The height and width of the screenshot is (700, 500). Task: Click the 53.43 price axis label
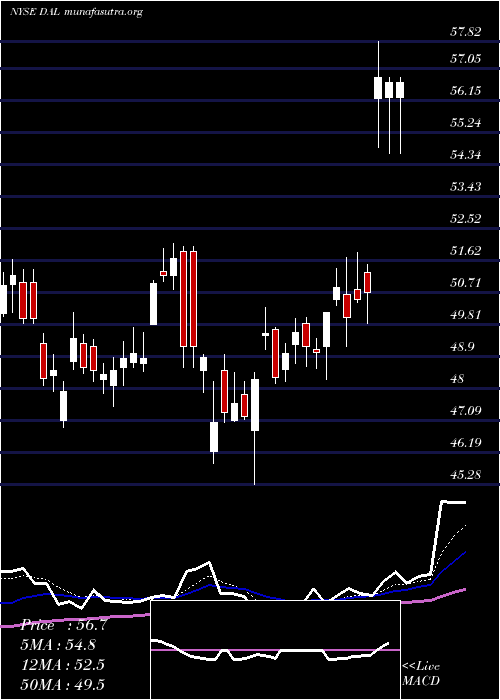466,187
